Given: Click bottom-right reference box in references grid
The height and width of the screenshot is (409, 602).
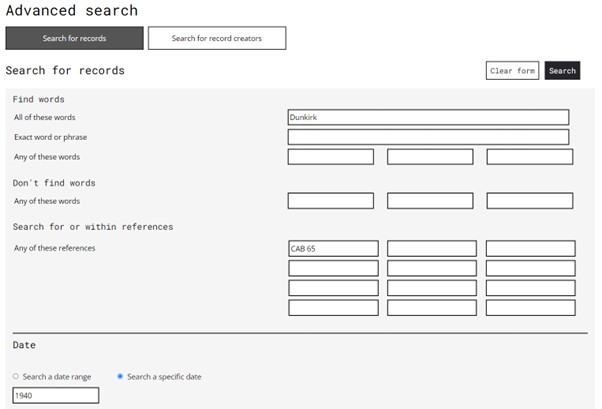Looking at the screenshot, I should (531, 308).
